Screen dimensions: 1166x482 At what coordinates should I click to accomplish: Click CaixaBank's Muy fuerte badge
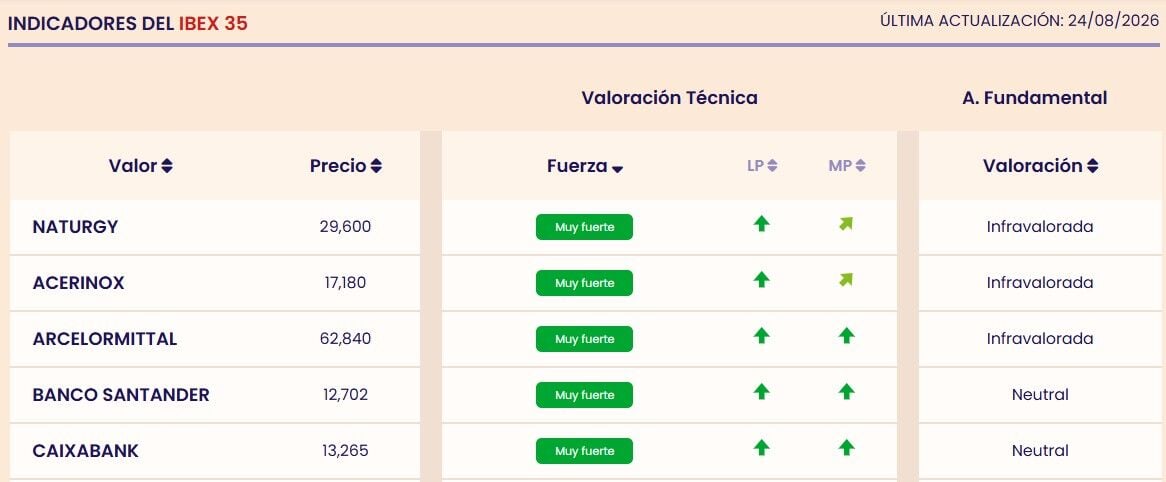584,452
